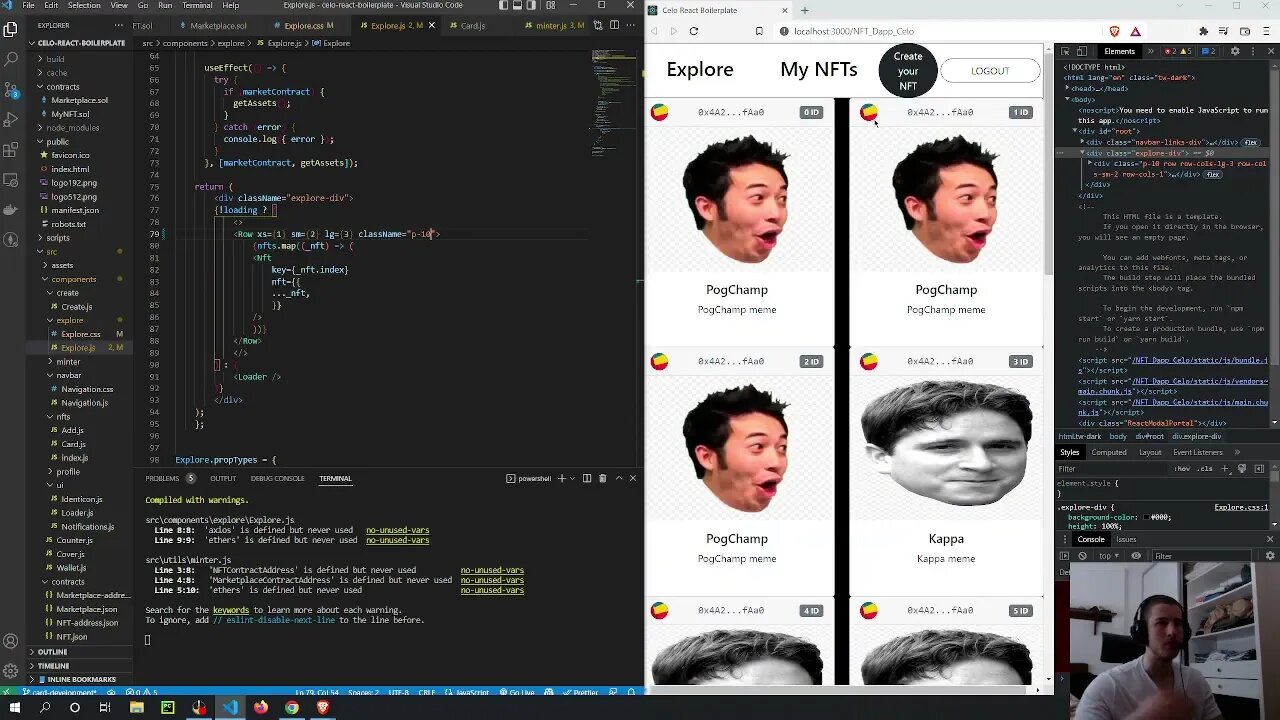Open Source Control view in activity bar
Screen dimensions: 1280x720
[11, 90]
